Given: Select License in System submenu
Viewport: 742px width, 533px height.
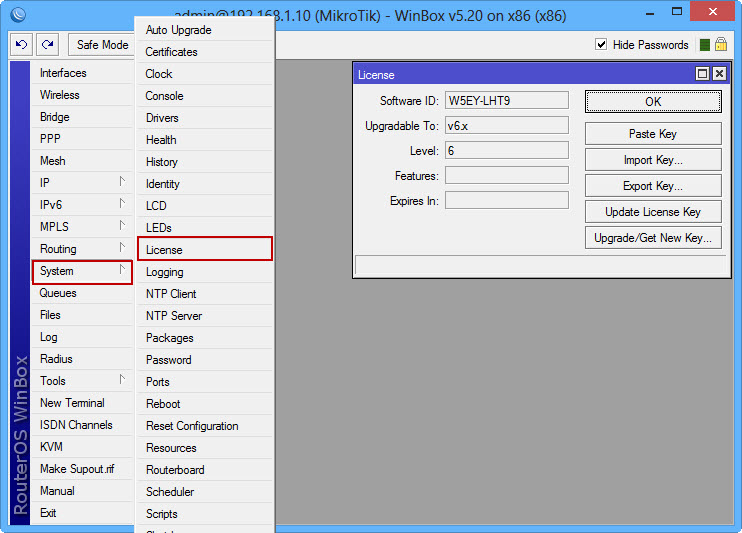Looking at the screenshot, I should point(205,249).
